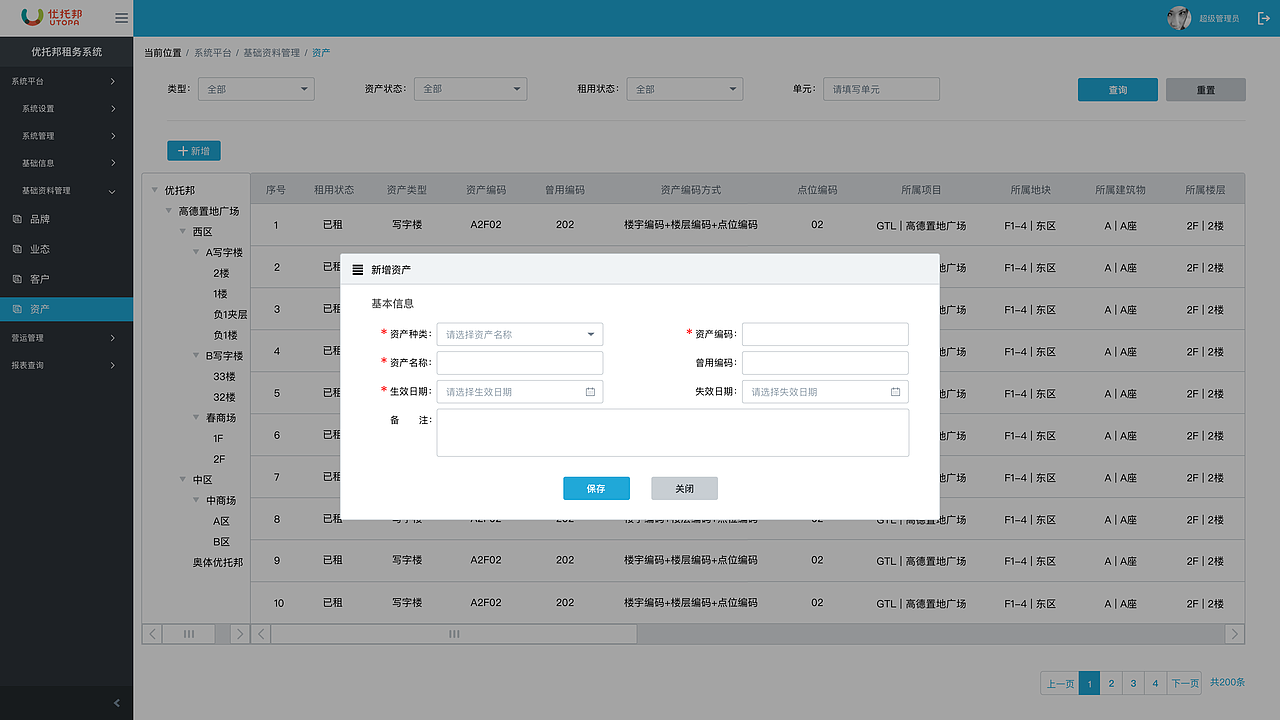The width and height of the screenshot is (1280, 720).
Task: Select the 负1夹层 tree node
Action: (x=230, y=315)
